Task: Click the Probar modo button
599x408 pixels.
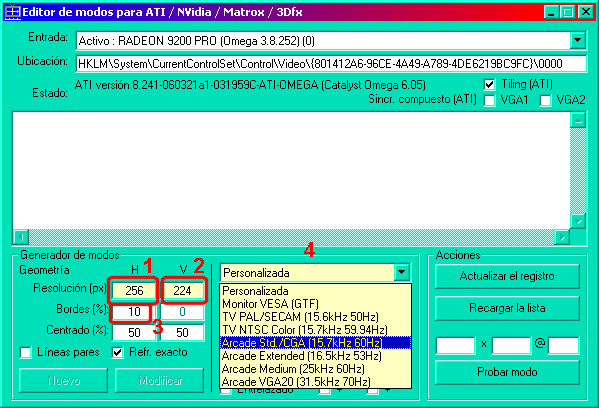Action: click(507, 372)
